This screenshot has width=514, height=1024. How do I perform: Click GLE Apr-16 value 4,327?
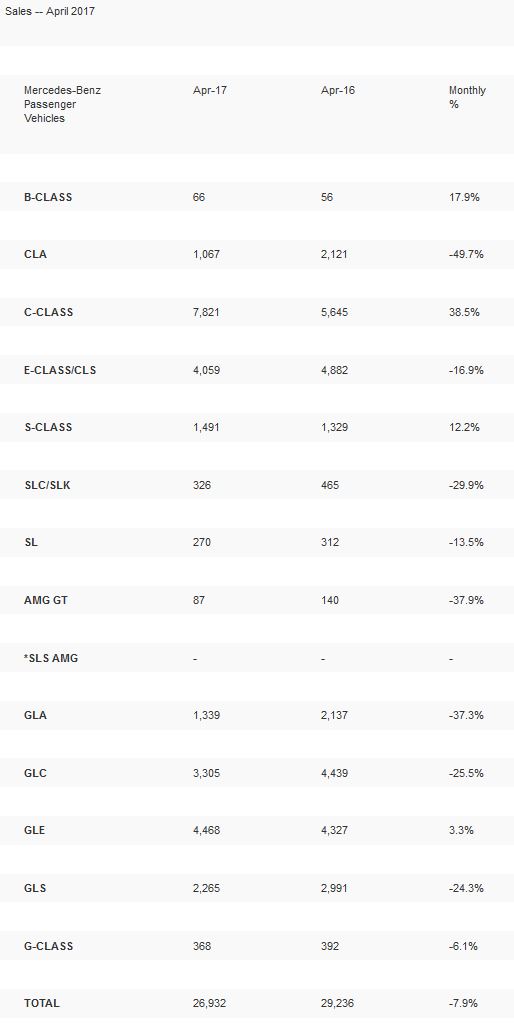(334, 831)
